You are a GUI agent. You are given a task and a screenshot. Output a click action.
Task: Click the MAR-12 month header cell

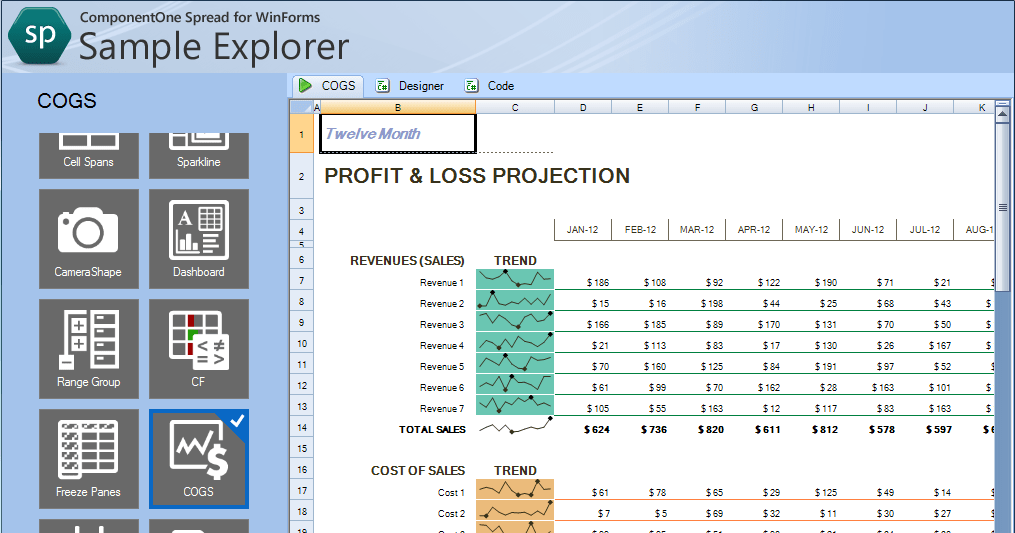pos(697,230)
